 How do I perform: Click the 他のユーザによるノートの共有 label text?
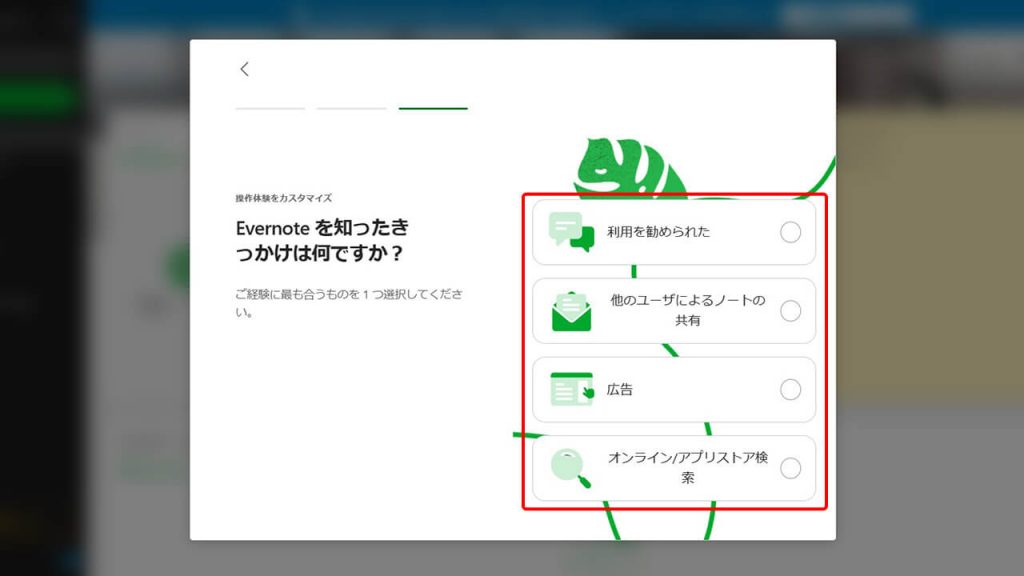click(688, 310)
